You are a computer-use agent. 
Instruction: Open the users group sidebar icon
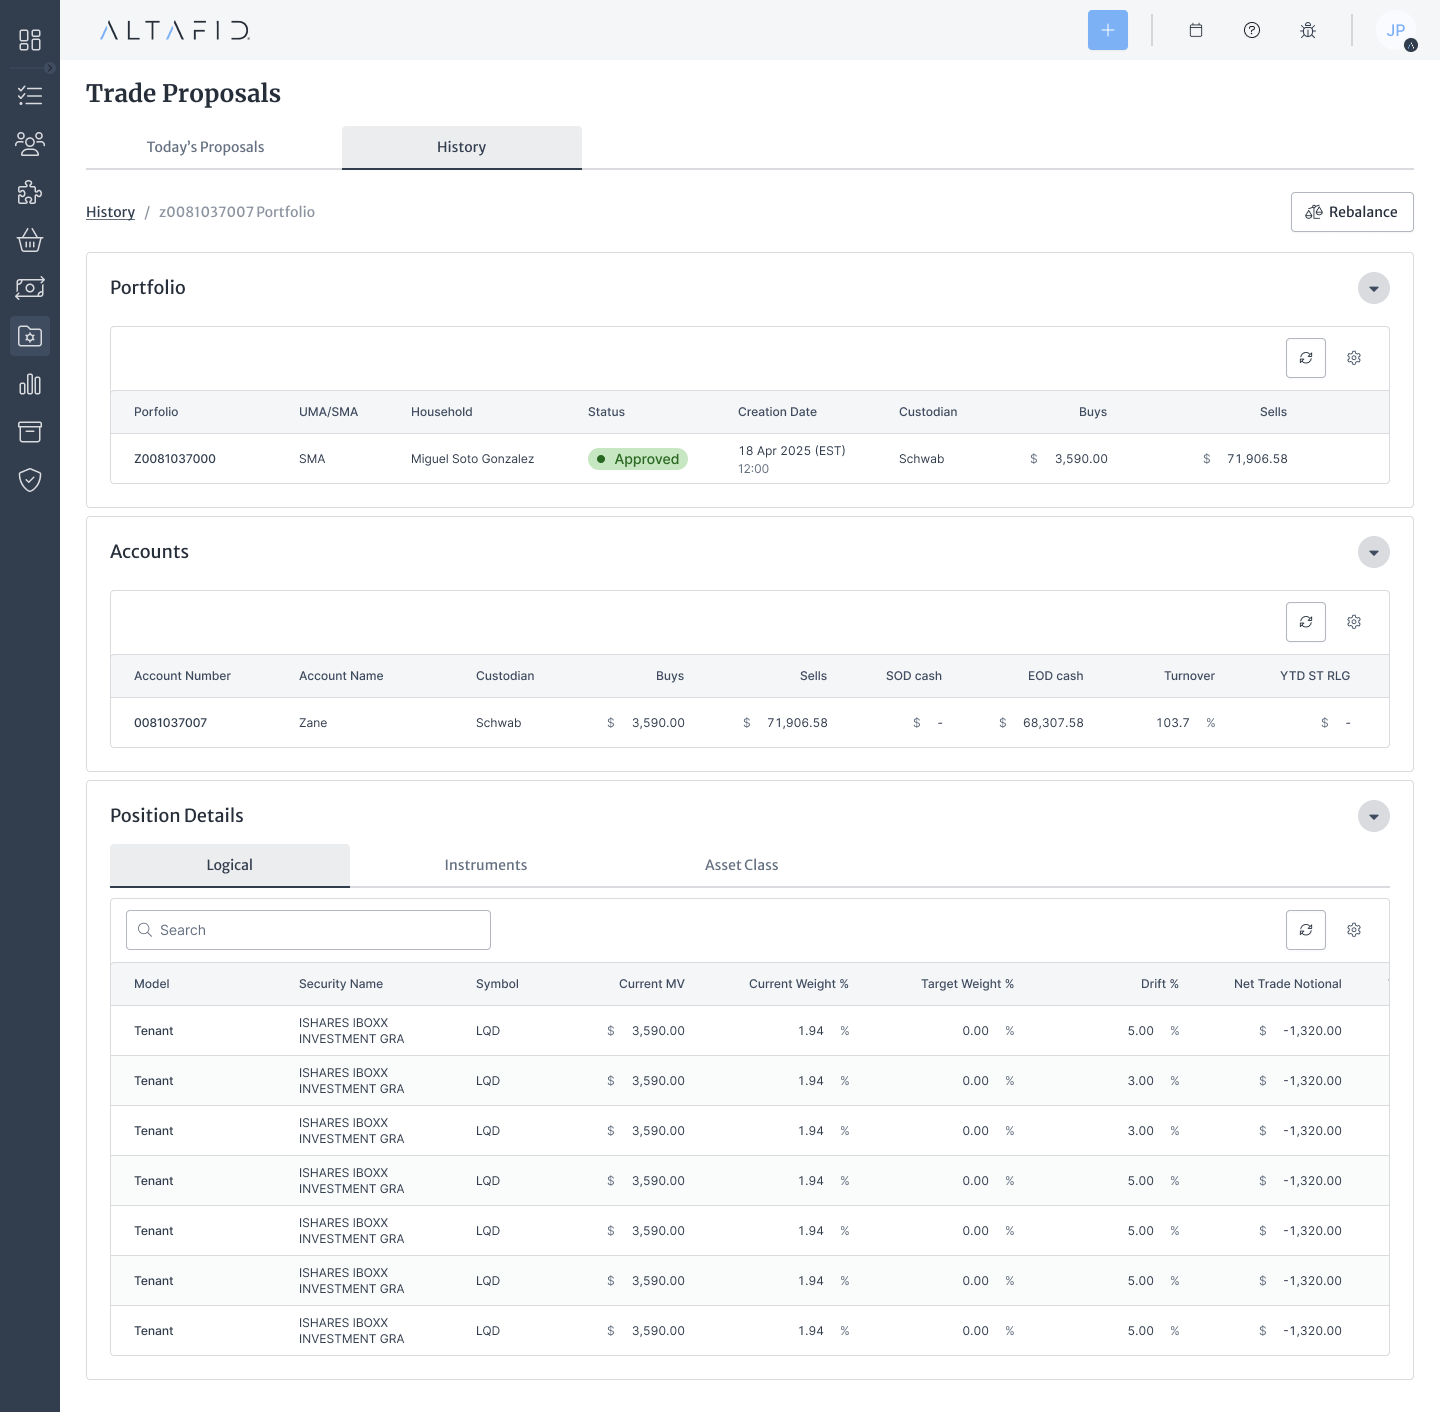30,144
